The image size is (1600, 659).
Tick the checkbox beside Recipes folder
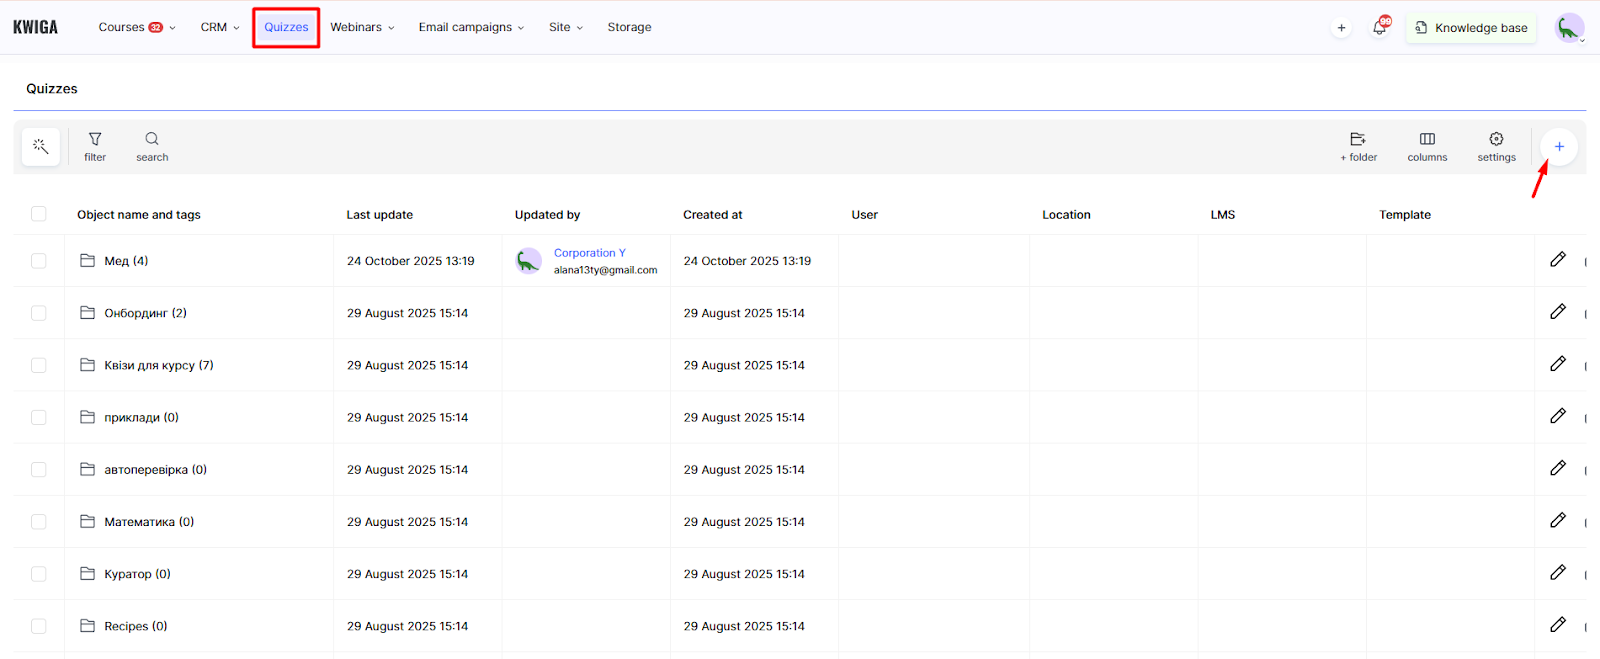39,626
